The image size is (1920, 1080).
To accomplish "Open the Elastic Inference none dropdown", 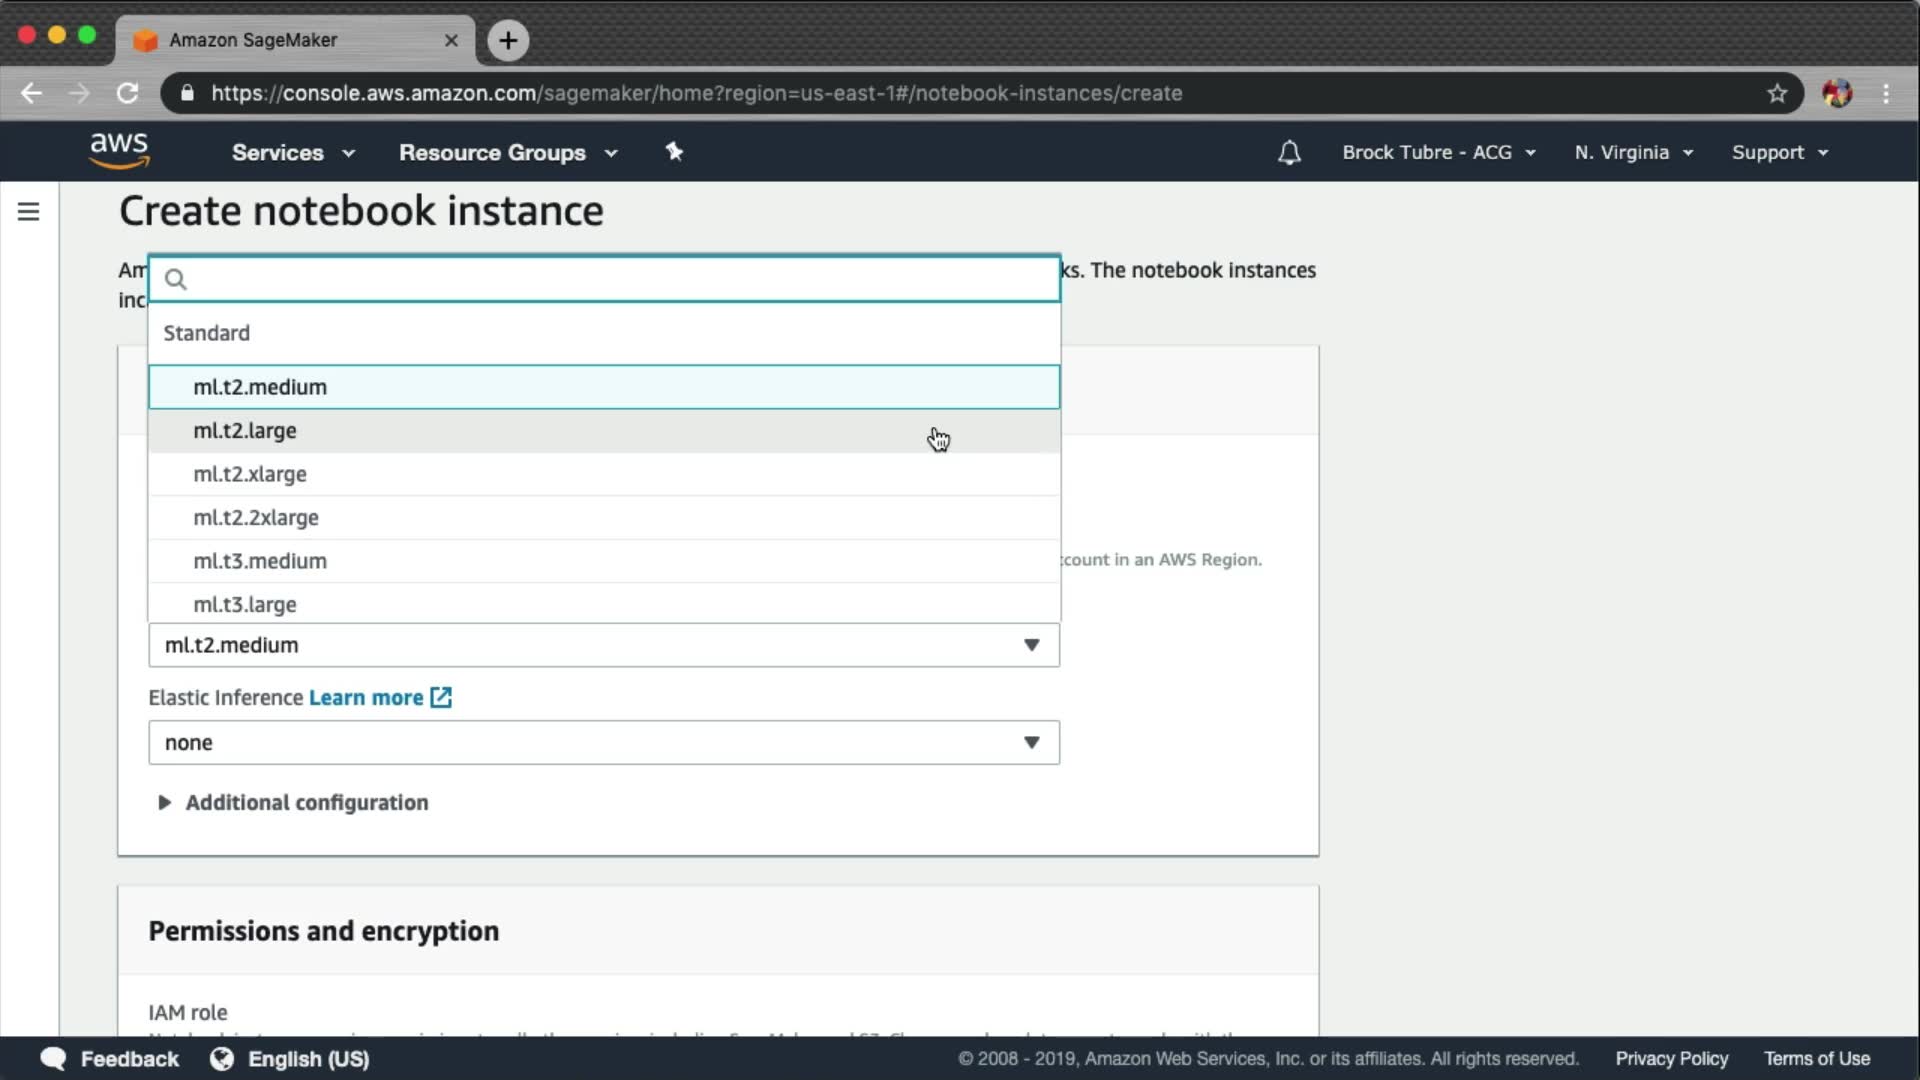I will pos(603,743).
